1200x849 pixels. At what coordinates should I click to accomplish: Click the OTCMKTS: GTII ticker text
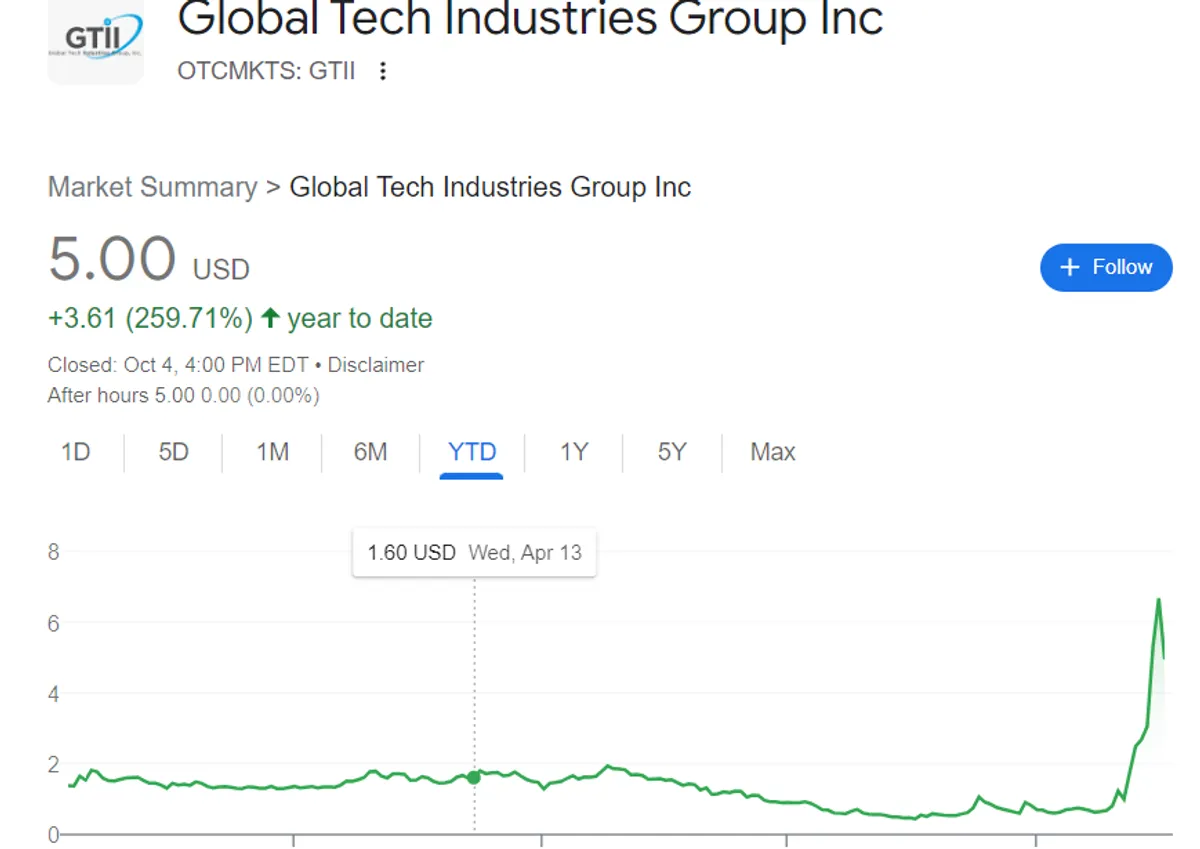pyautogui.click(x=266, y=71)
